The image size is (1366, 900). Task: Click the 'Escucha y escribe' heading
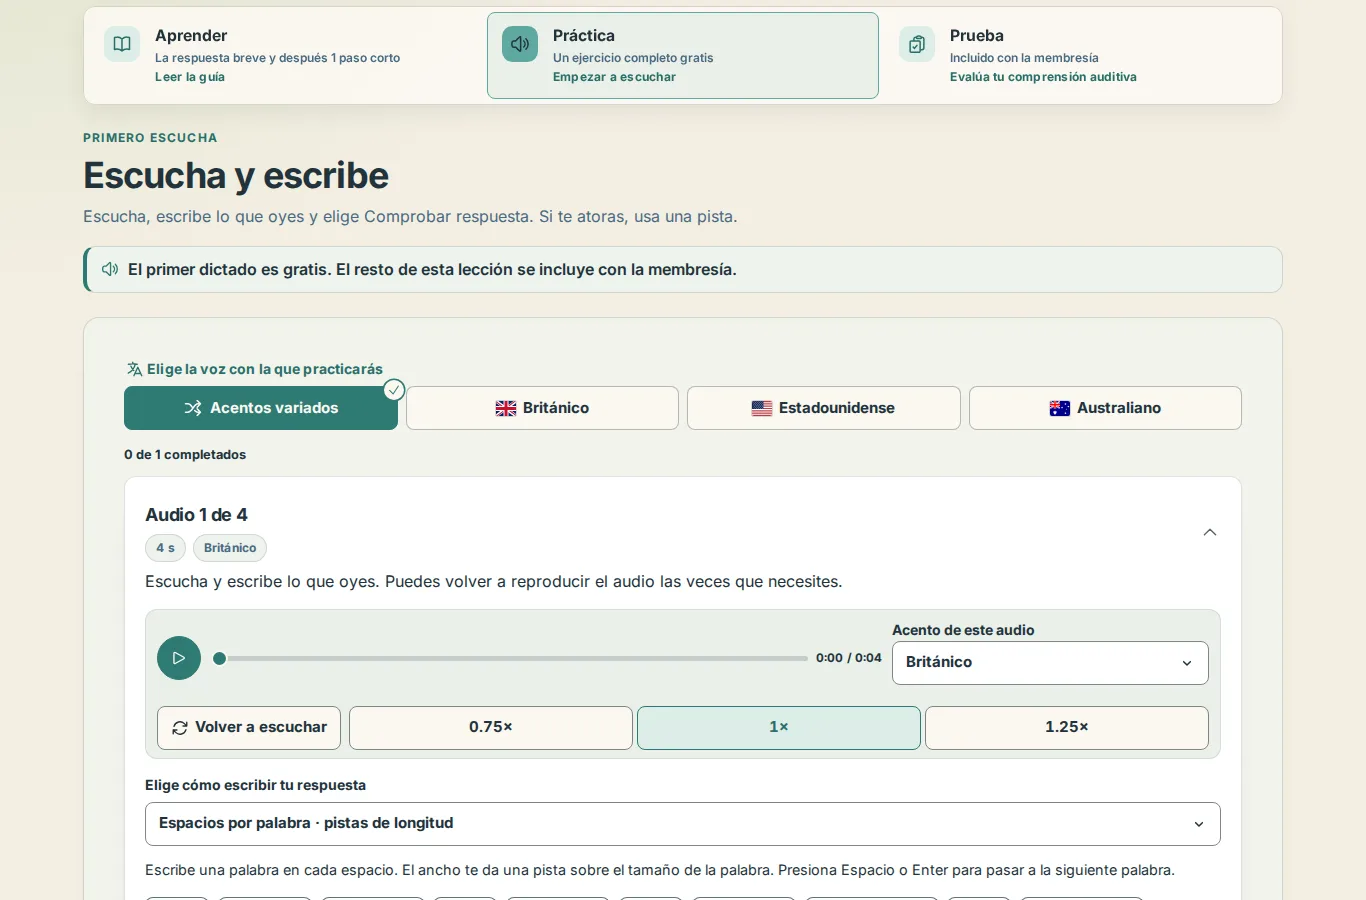point(236,176)
